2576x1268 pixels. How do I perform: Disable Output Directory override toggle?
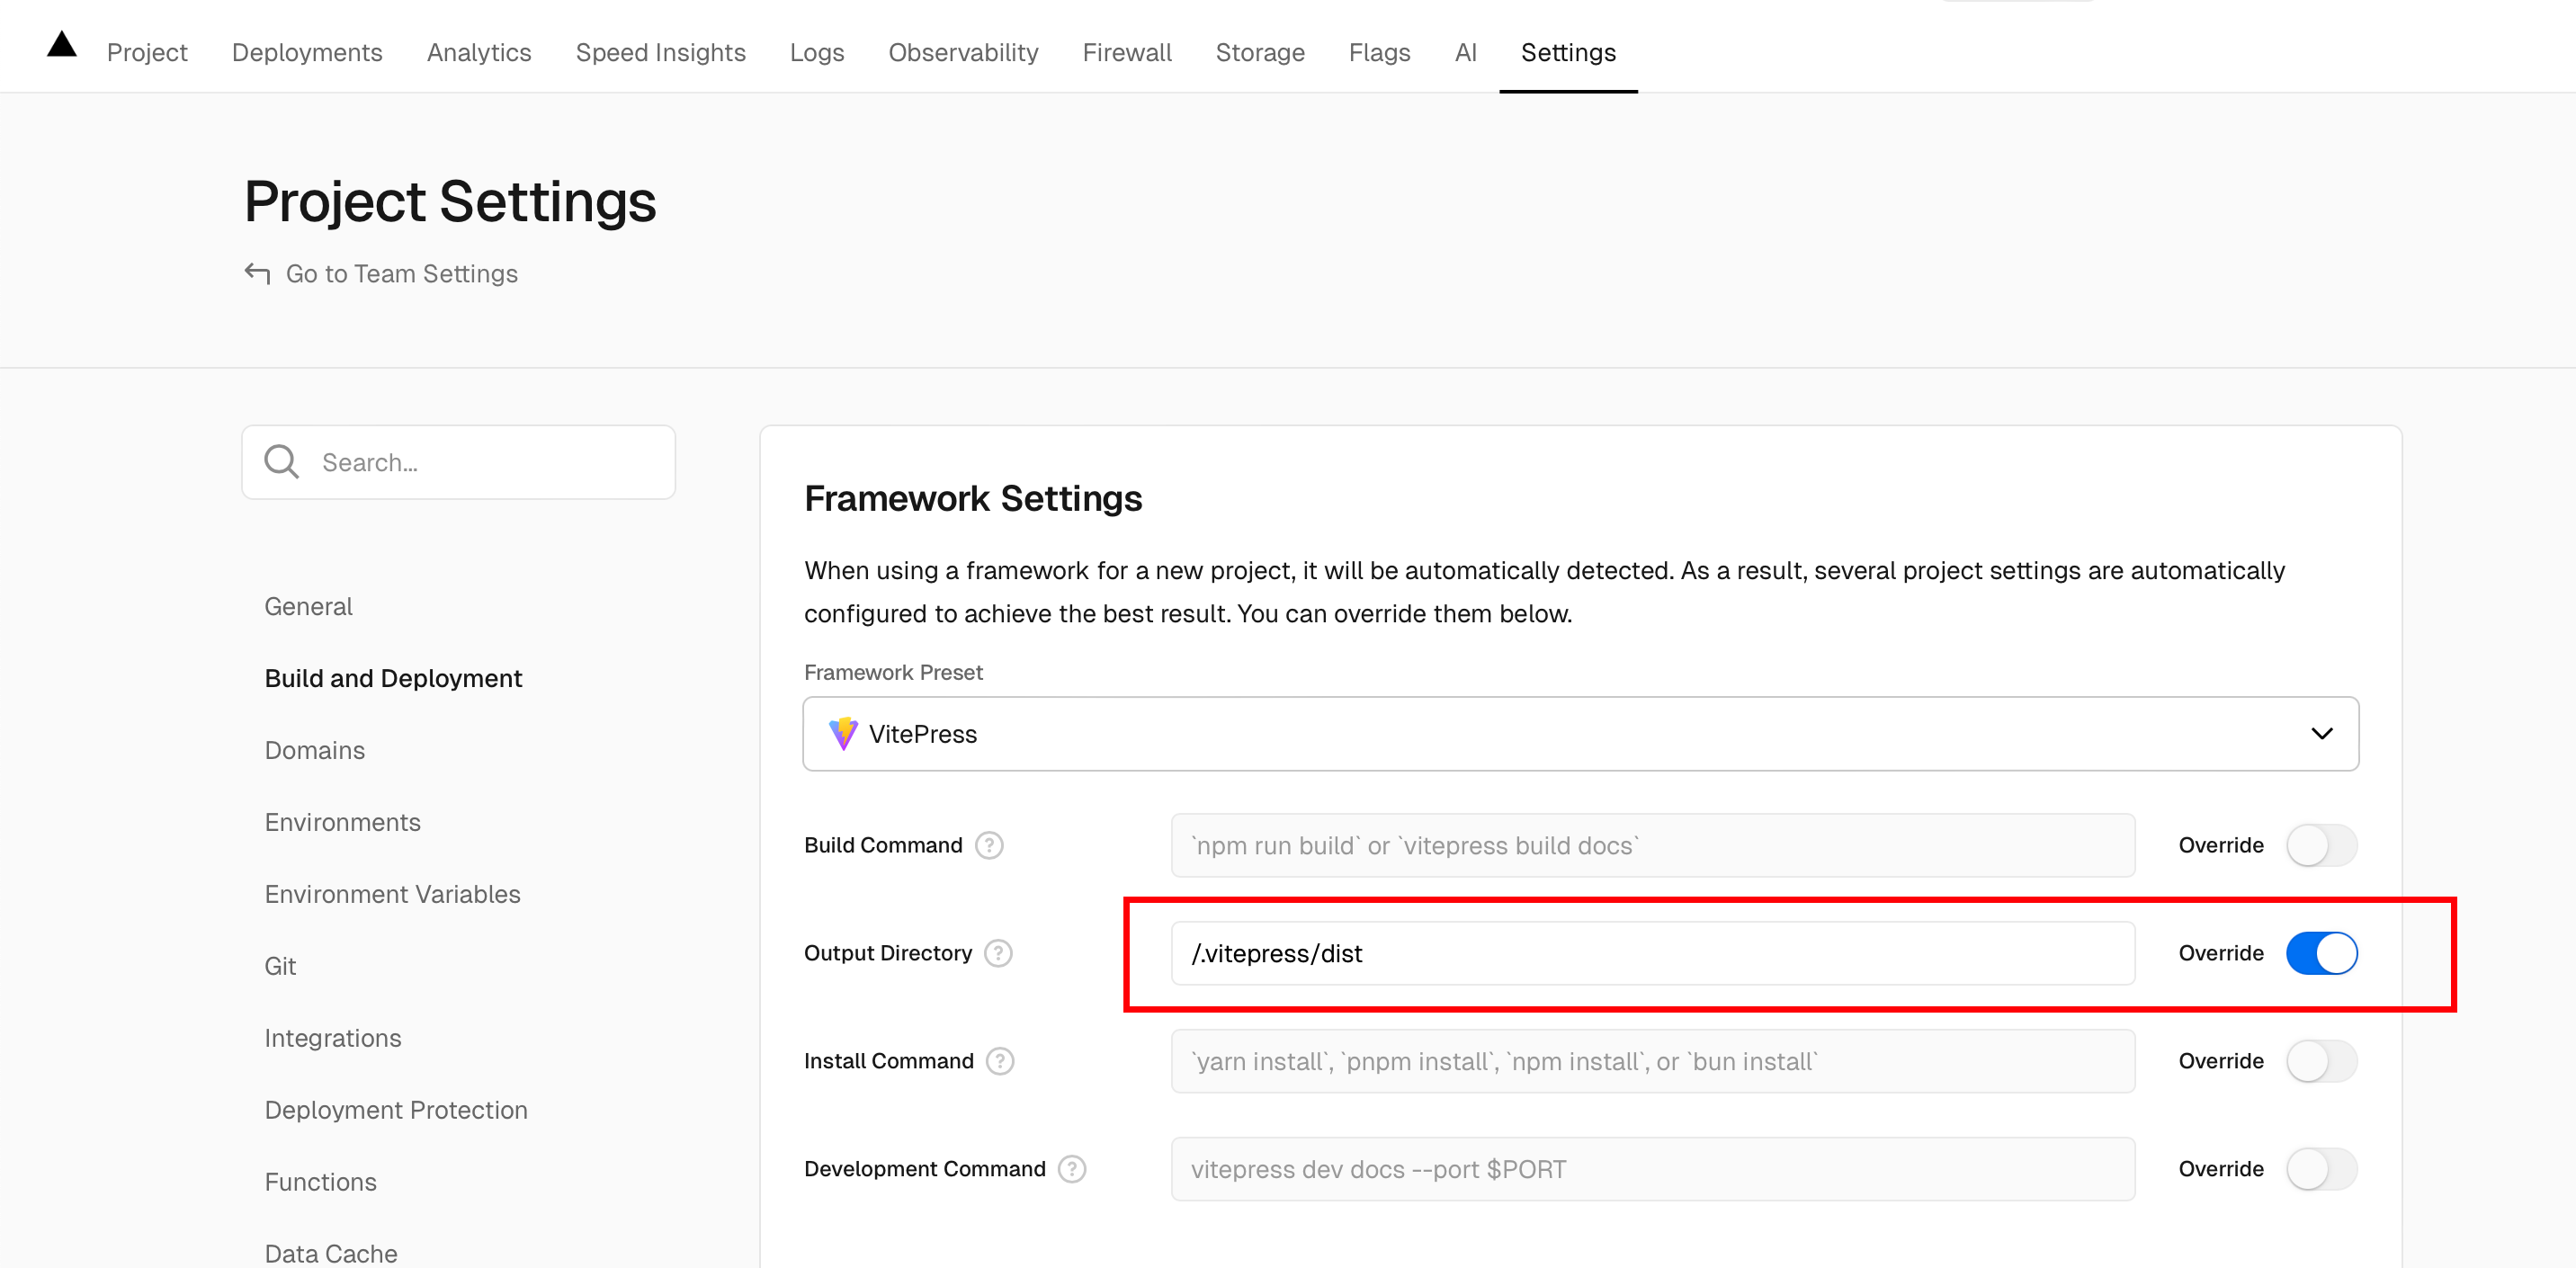point(2321,953)
